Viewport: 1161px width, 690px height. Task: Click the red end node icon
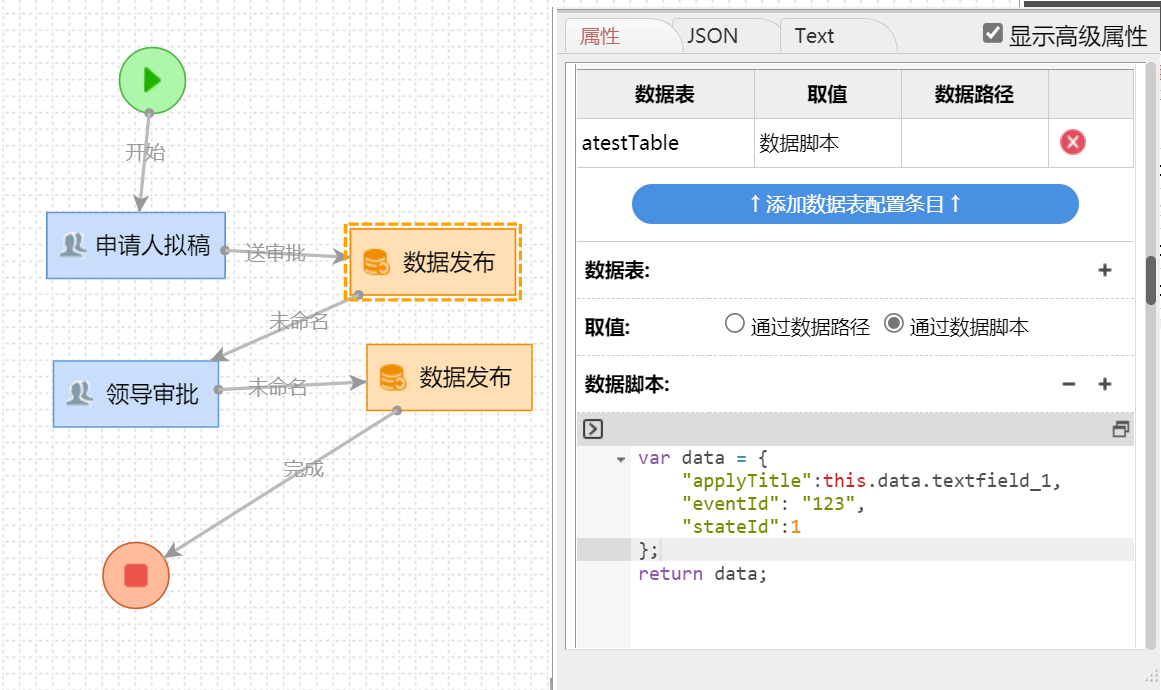pyautogui.click(x=136, y=575)
